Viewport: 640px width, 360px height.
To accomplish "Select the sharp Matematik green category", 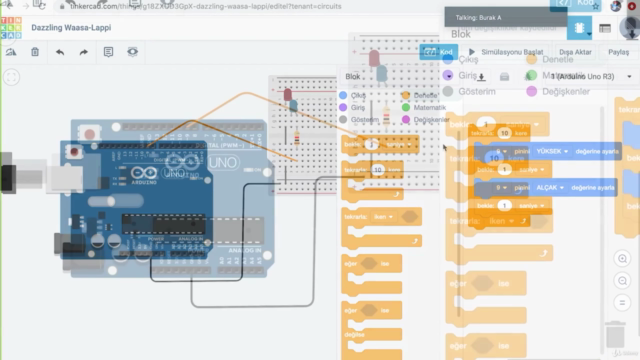I will click(x=424, y=107).
